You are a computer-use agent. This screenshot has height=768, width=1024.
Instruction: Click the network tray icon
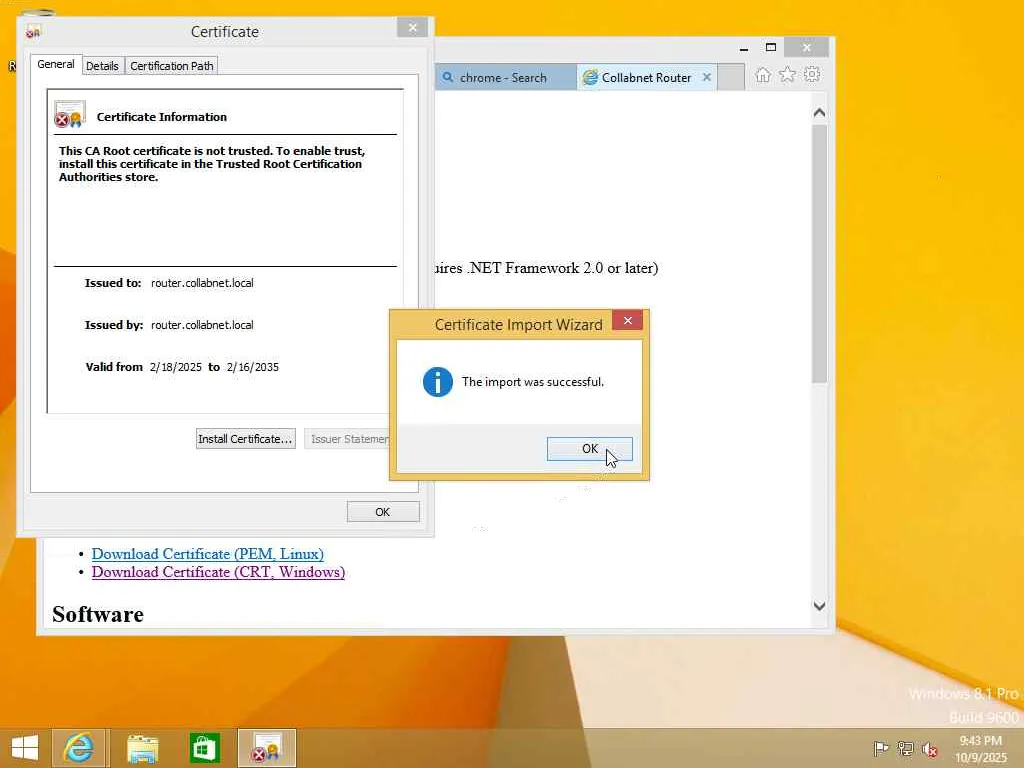905,748
